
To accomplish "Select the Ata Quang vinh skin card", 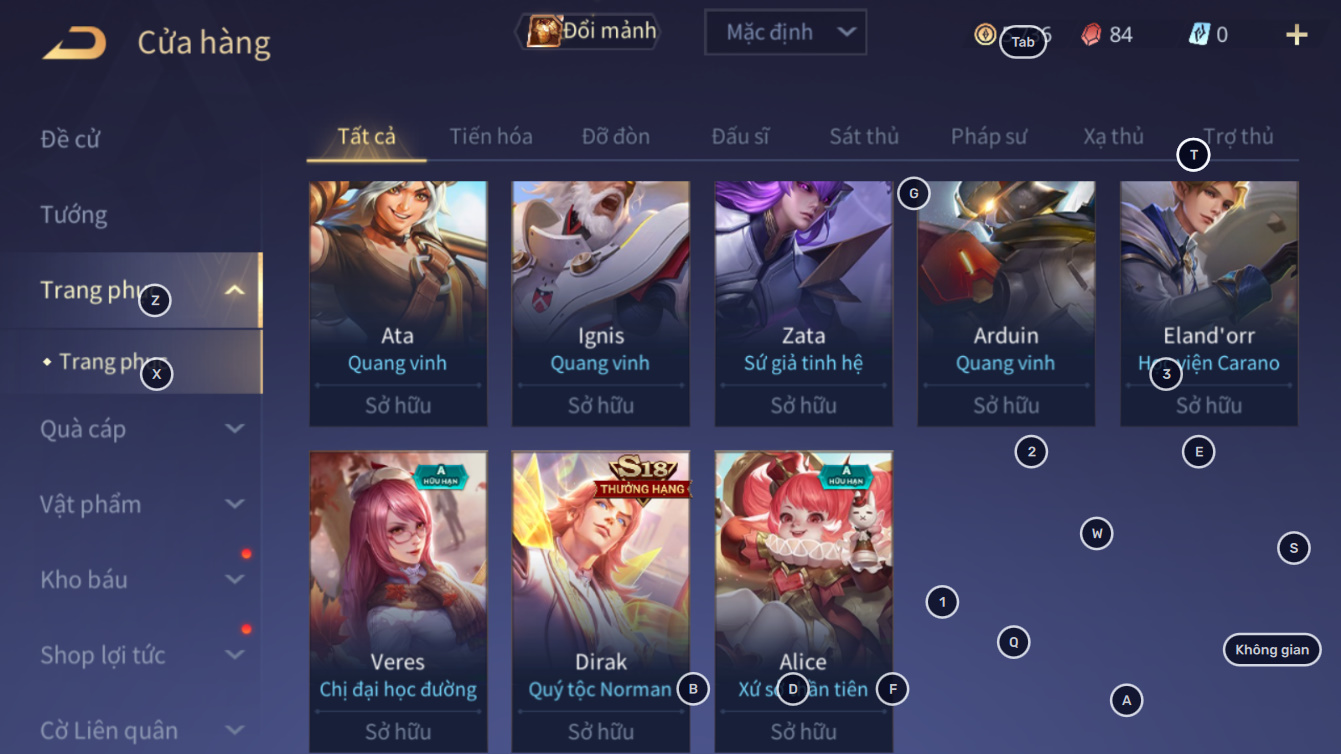I will (398, 303).
